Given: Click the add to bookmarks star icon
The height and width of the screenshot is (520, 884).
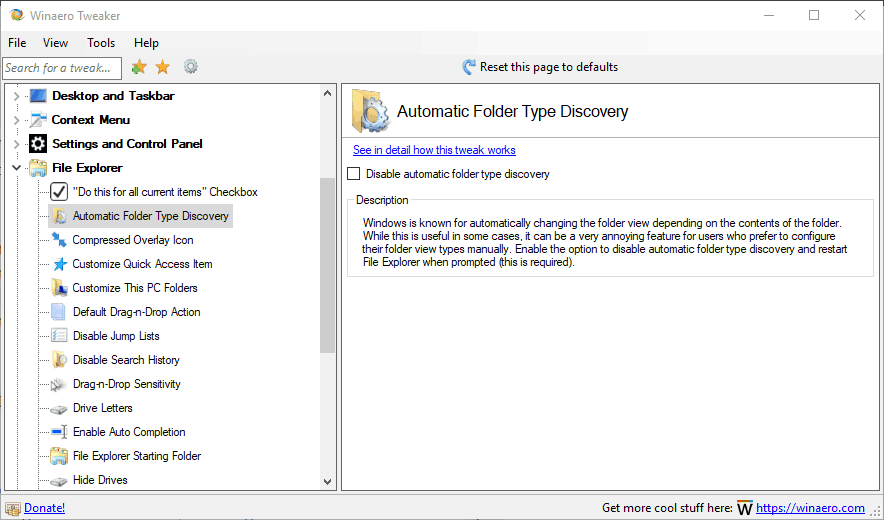Looking at the screenshot, I should click(139, 67).
